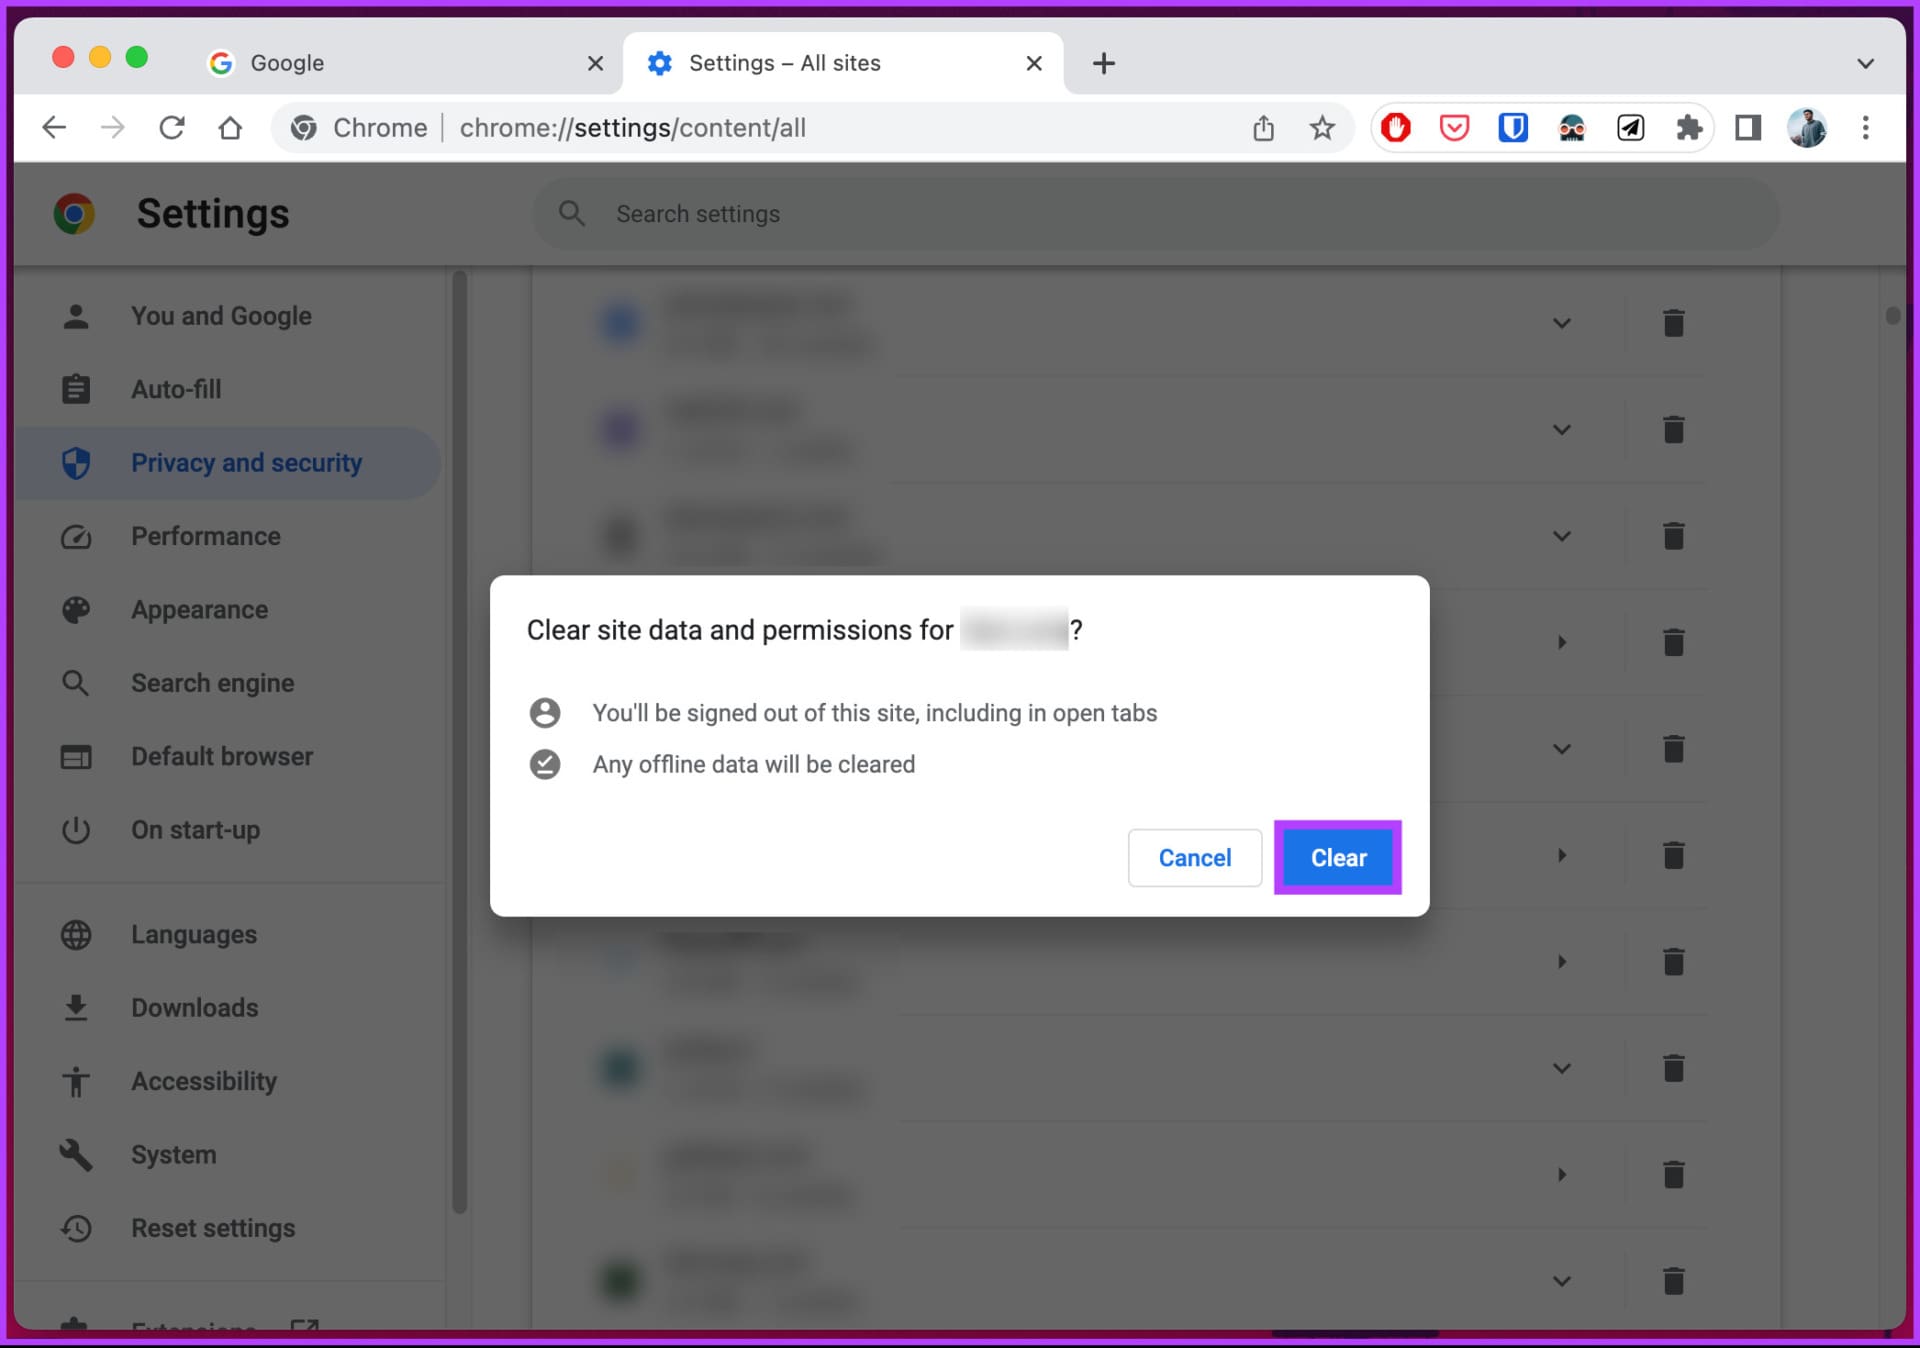Select Privacy and security section
Screen dimensions: 1920x1348
point(228,463)
